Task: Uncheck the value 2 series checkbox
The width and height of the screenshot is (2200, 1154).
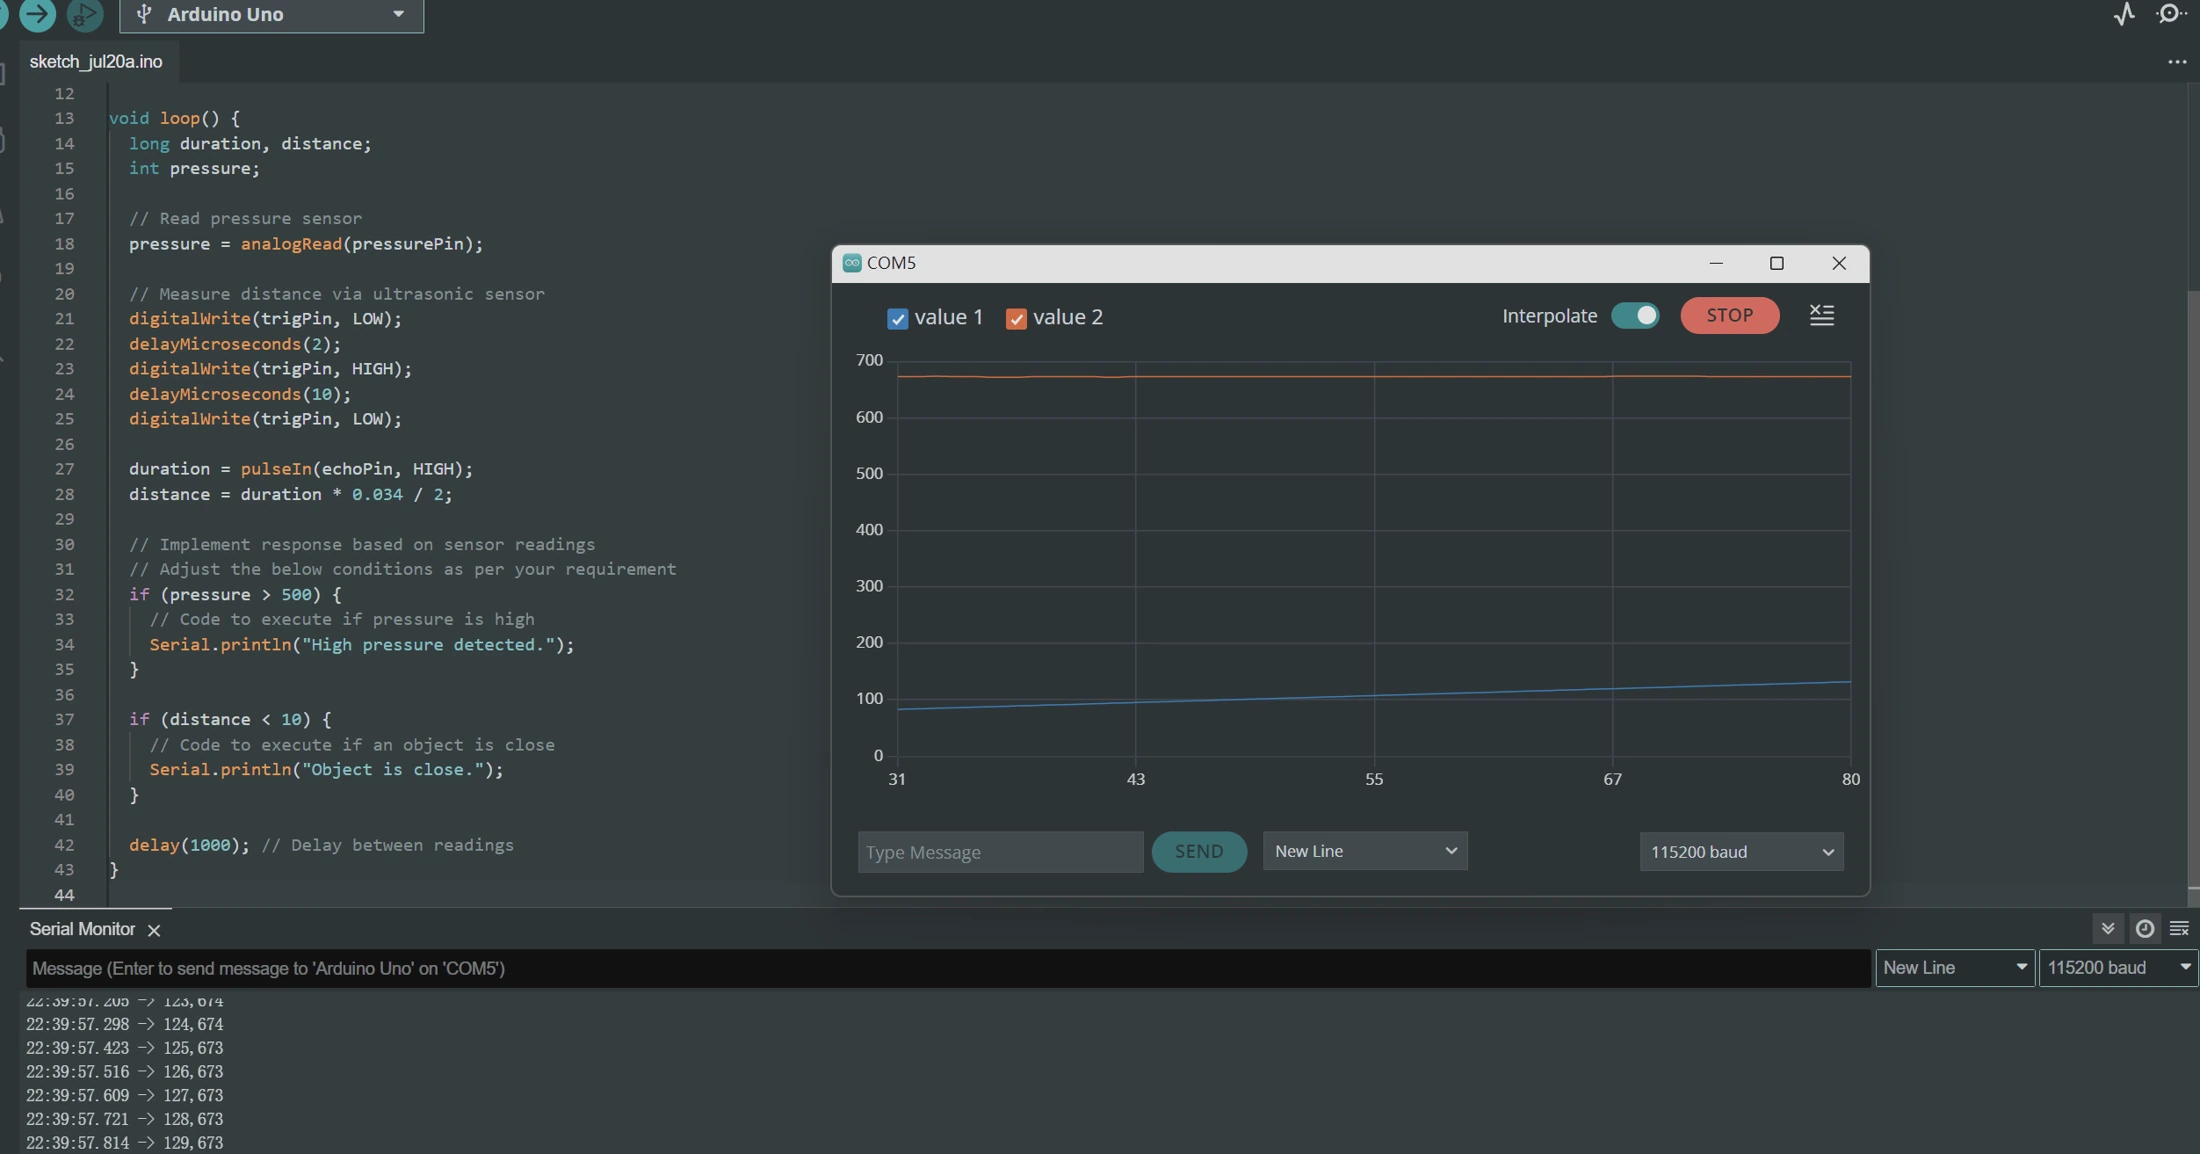Action: point(1016,318)
